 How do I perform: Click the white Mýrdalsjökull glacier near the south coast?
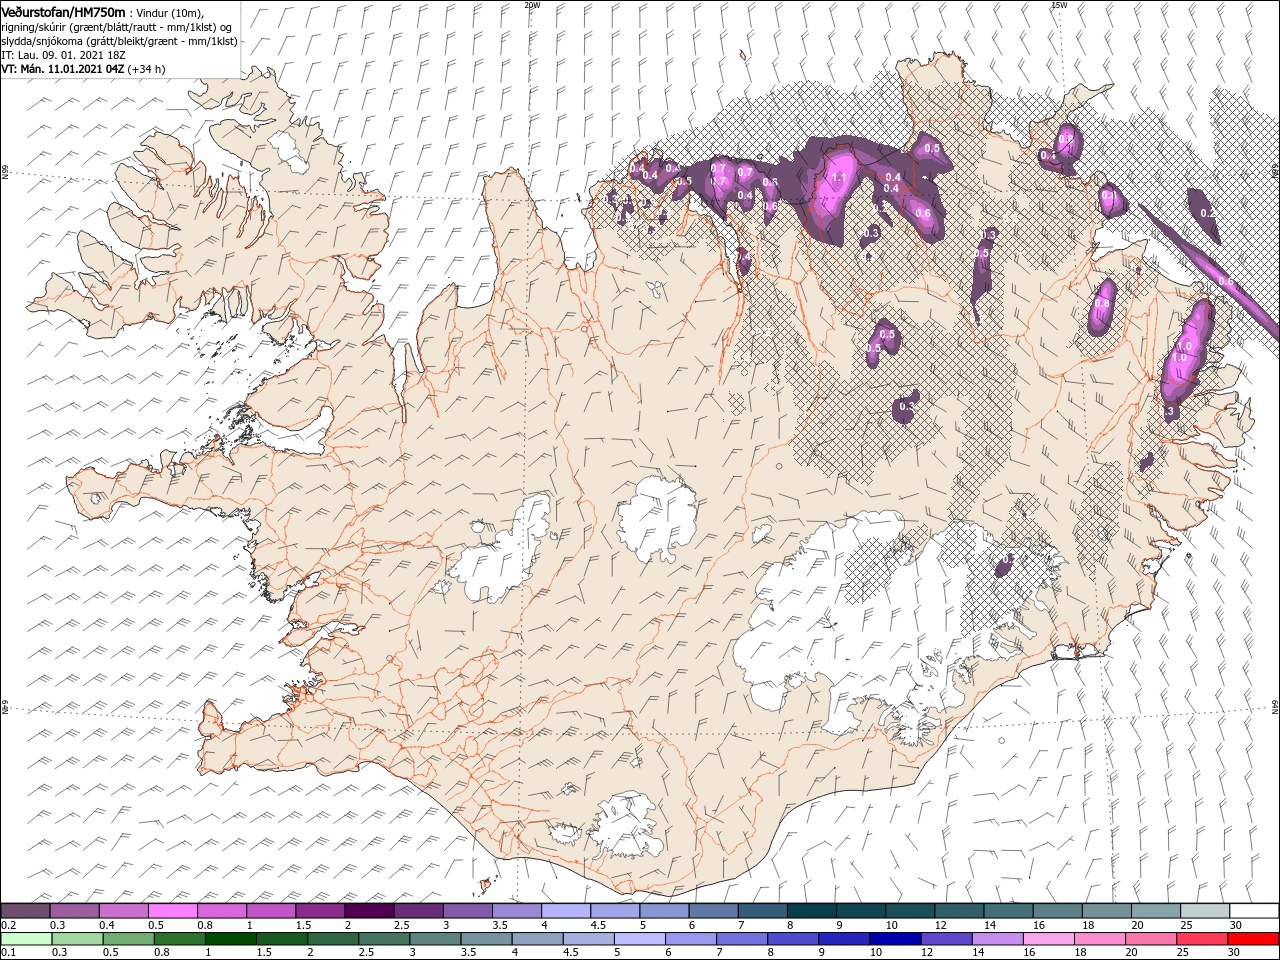tap(625, 827)
